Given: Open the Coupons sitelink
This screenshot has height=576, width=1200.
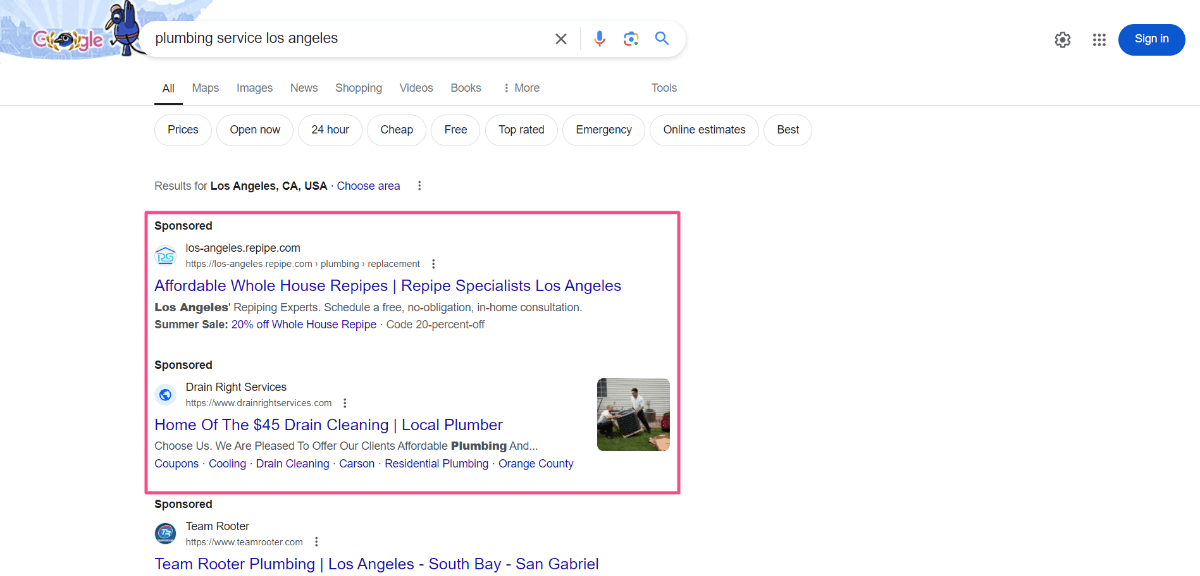Looking at the screenshot, I should pyautogui.click(x=177, y=464).
